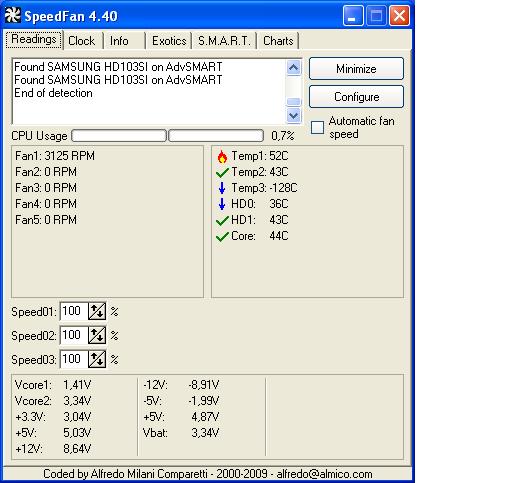Open the Exotics tab
Viewport: 512px width, 483px height.
[x=169, y=41]
